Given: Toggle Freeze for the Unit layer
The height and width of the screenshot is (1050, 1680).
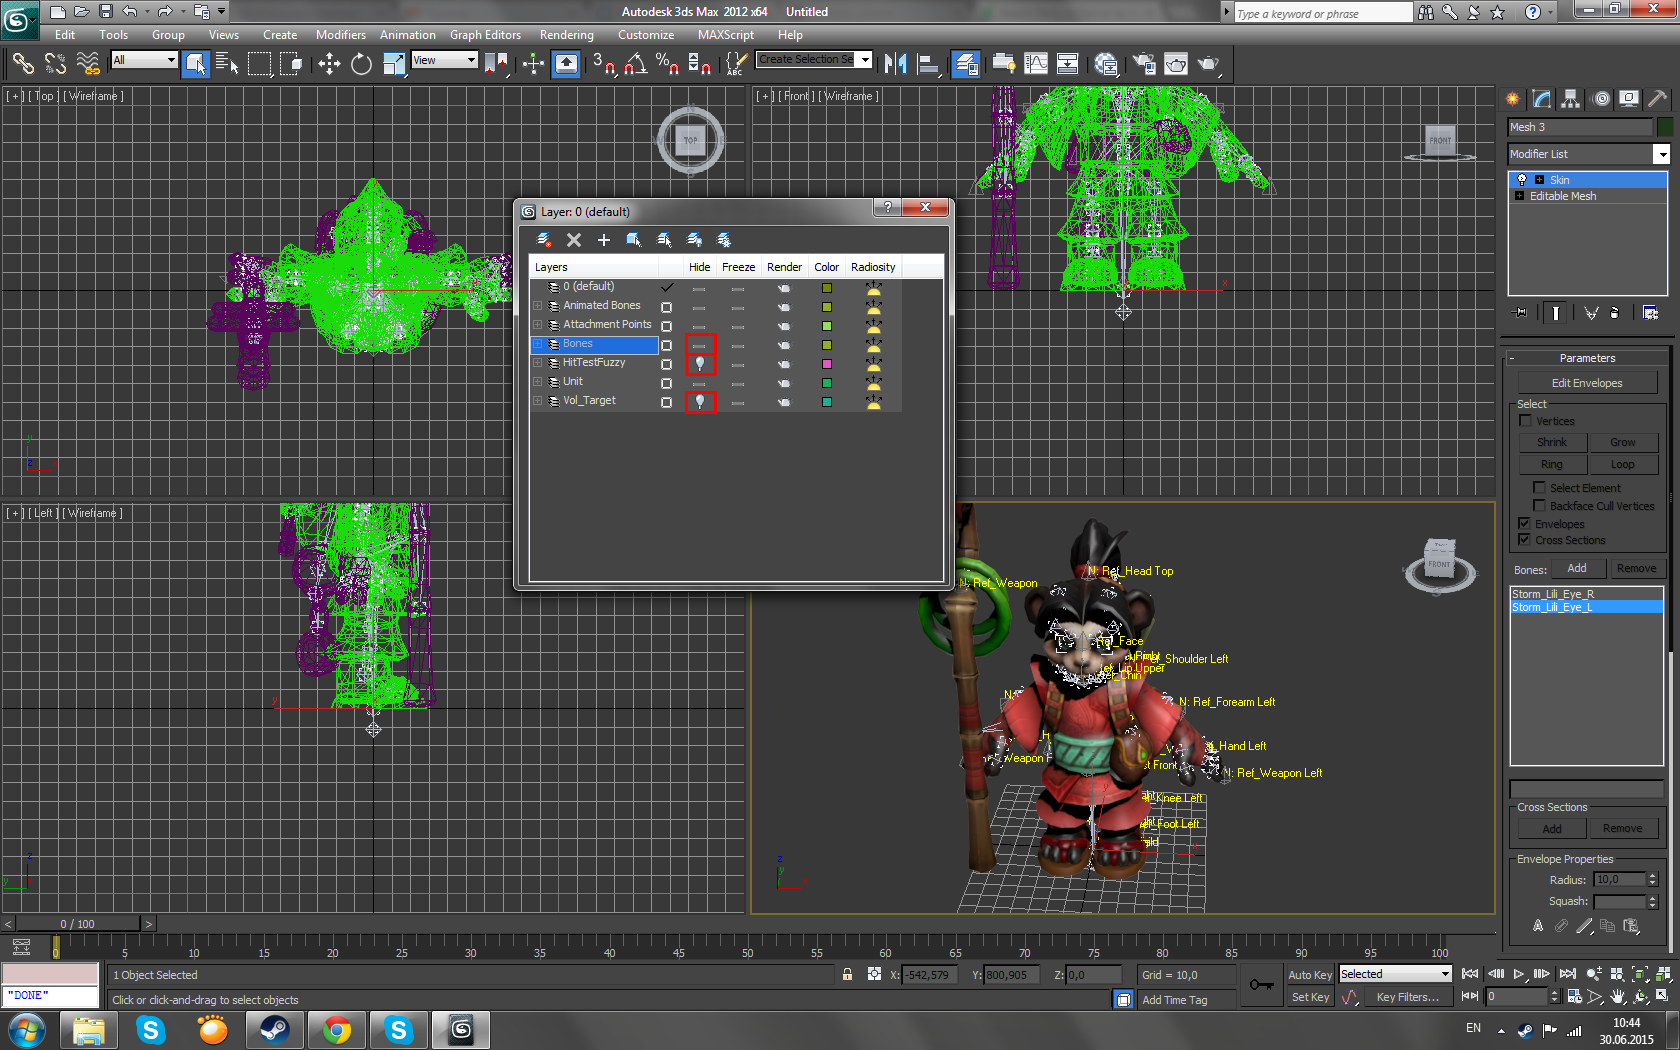Looking at the screenshot, I should click(738, 383).
